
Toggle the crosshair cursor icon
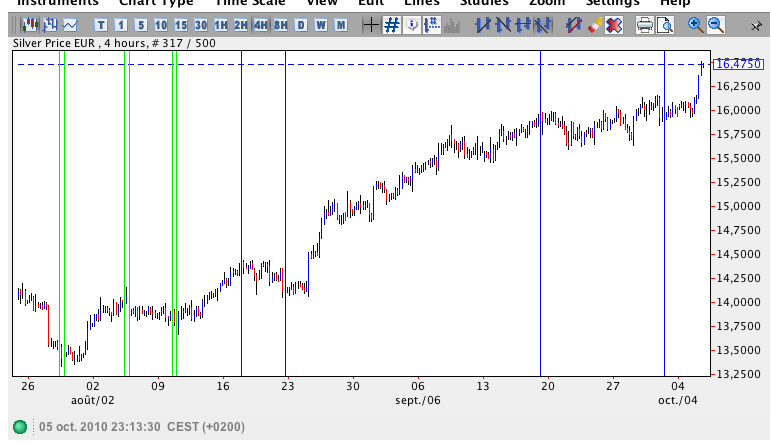371,25
